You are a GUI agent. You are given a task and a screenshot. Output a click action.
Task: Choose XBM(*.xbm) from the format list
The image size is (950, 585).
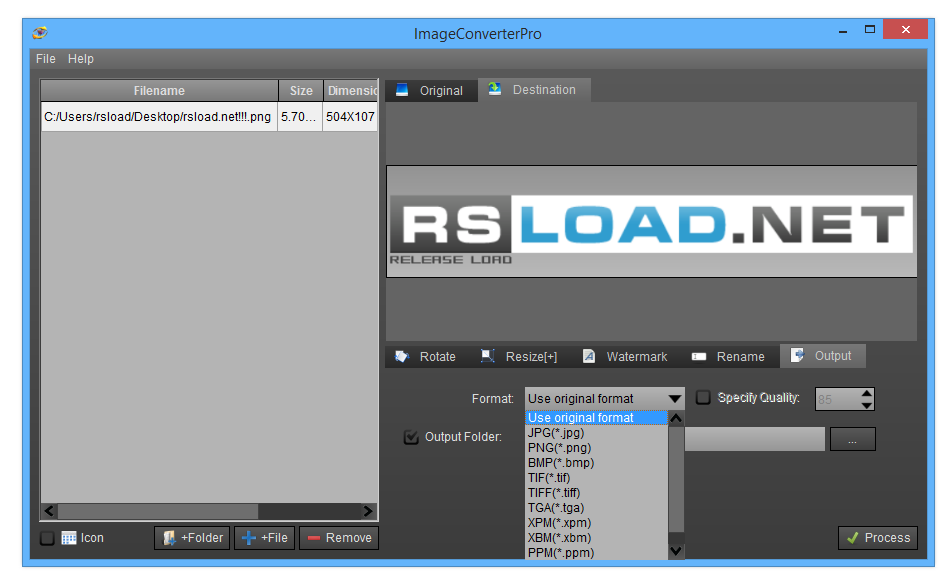coord(596,538)
